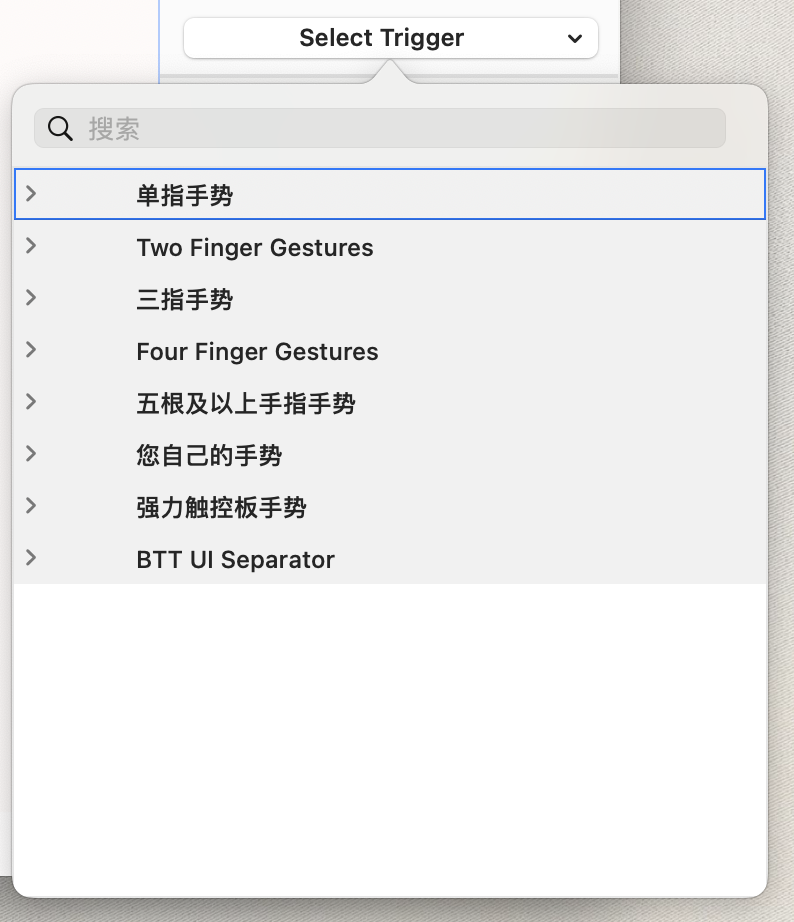Select the 单指手势 row
Screen dimensions: 794x922
tap(390, 194)
